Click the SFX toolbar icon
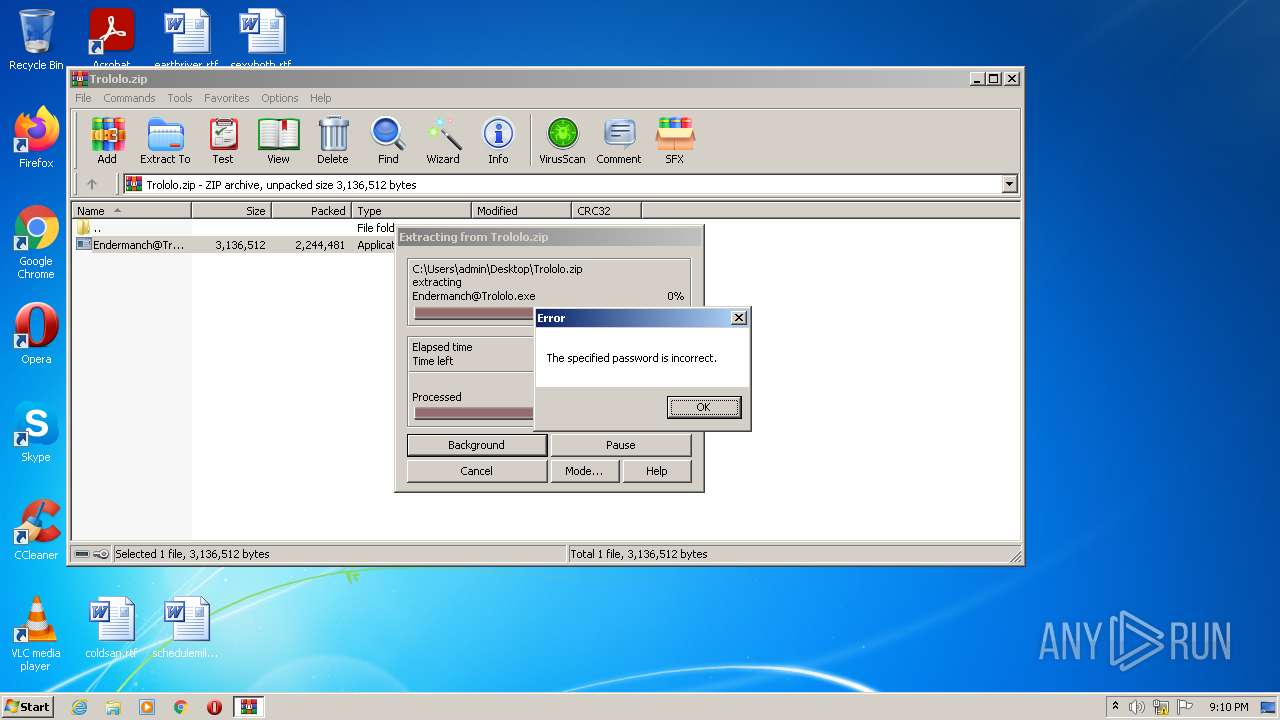Screen dimensions: 1280x720 (x=675, y=141)
